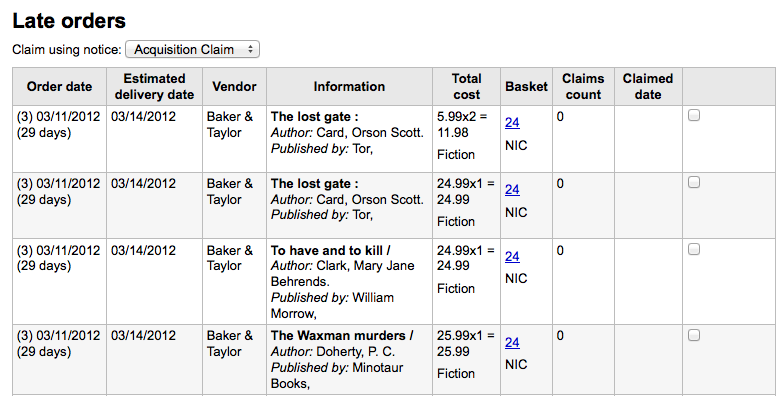Open basket 24 link for Waxman murders

click(x=512, y=342)
